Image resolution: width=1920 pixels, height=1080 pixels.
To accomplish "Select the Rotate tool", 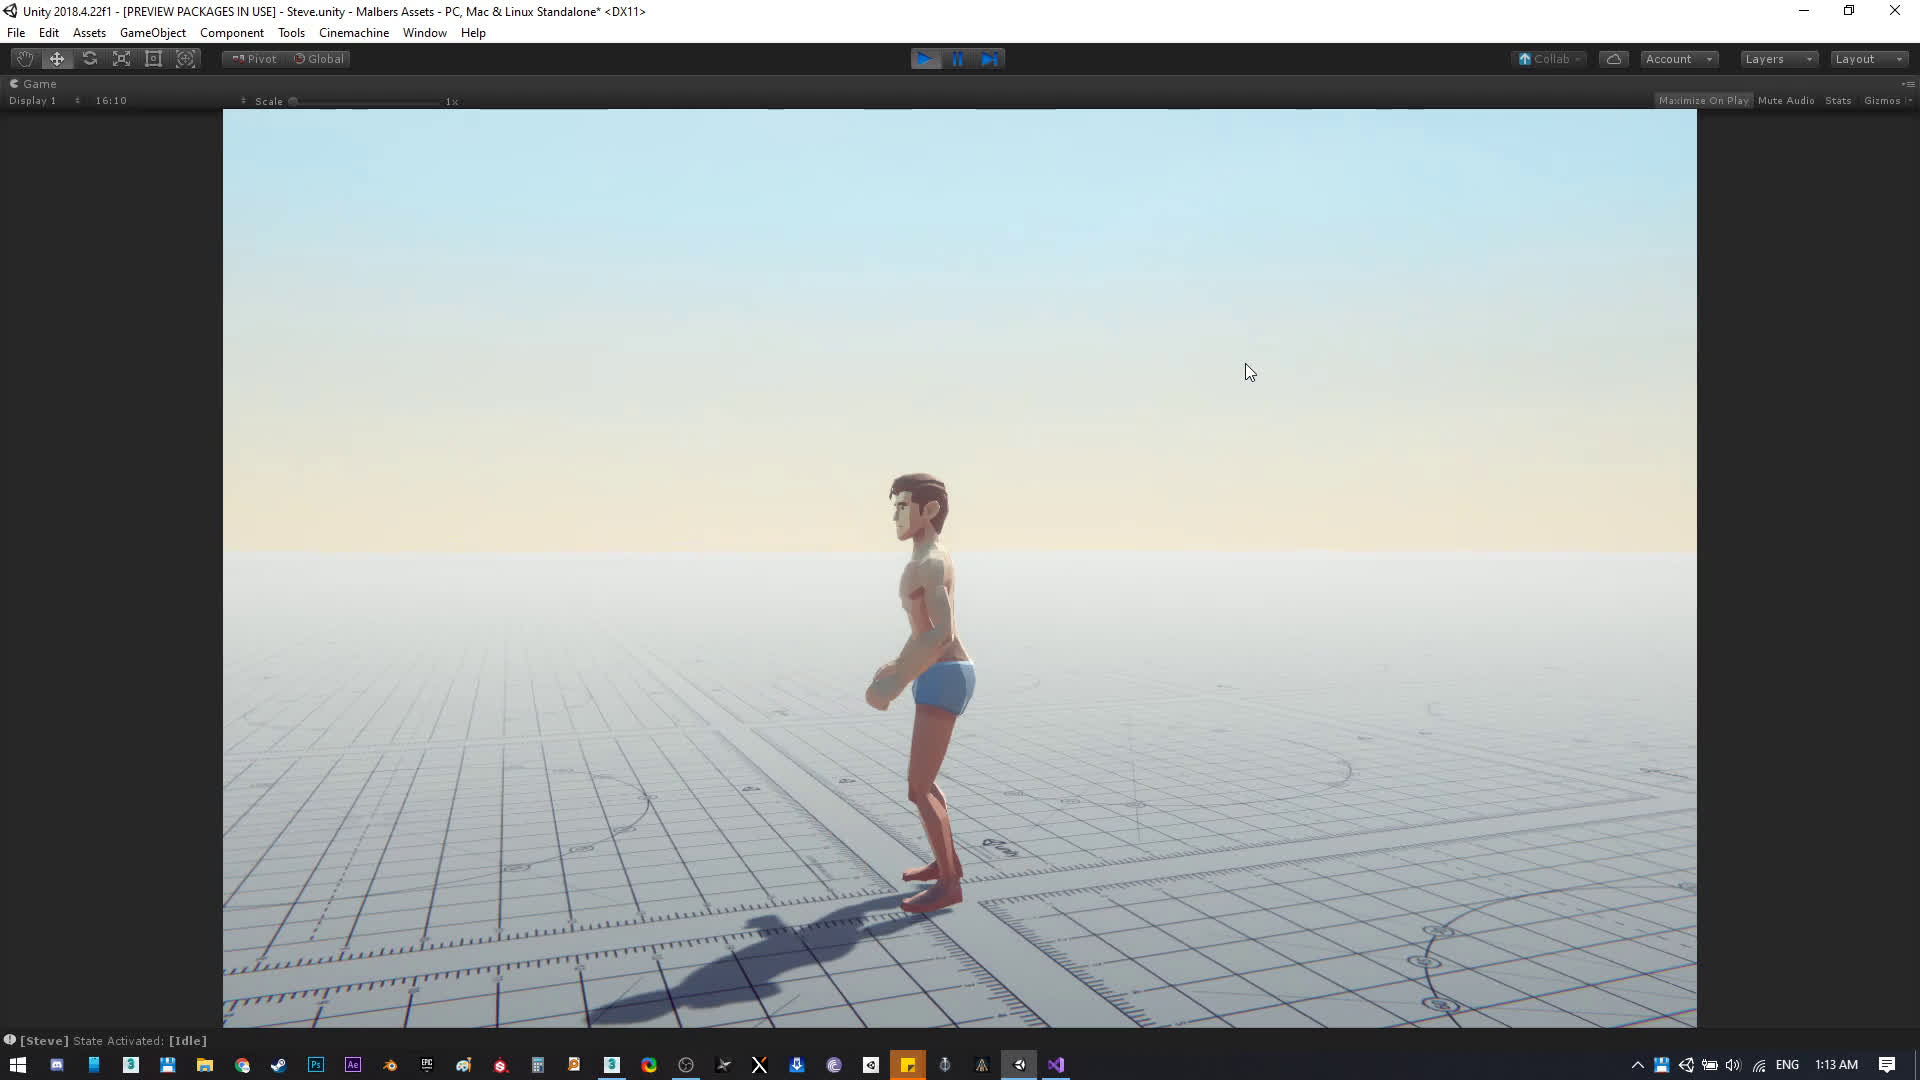I will (x=90, y=59).
